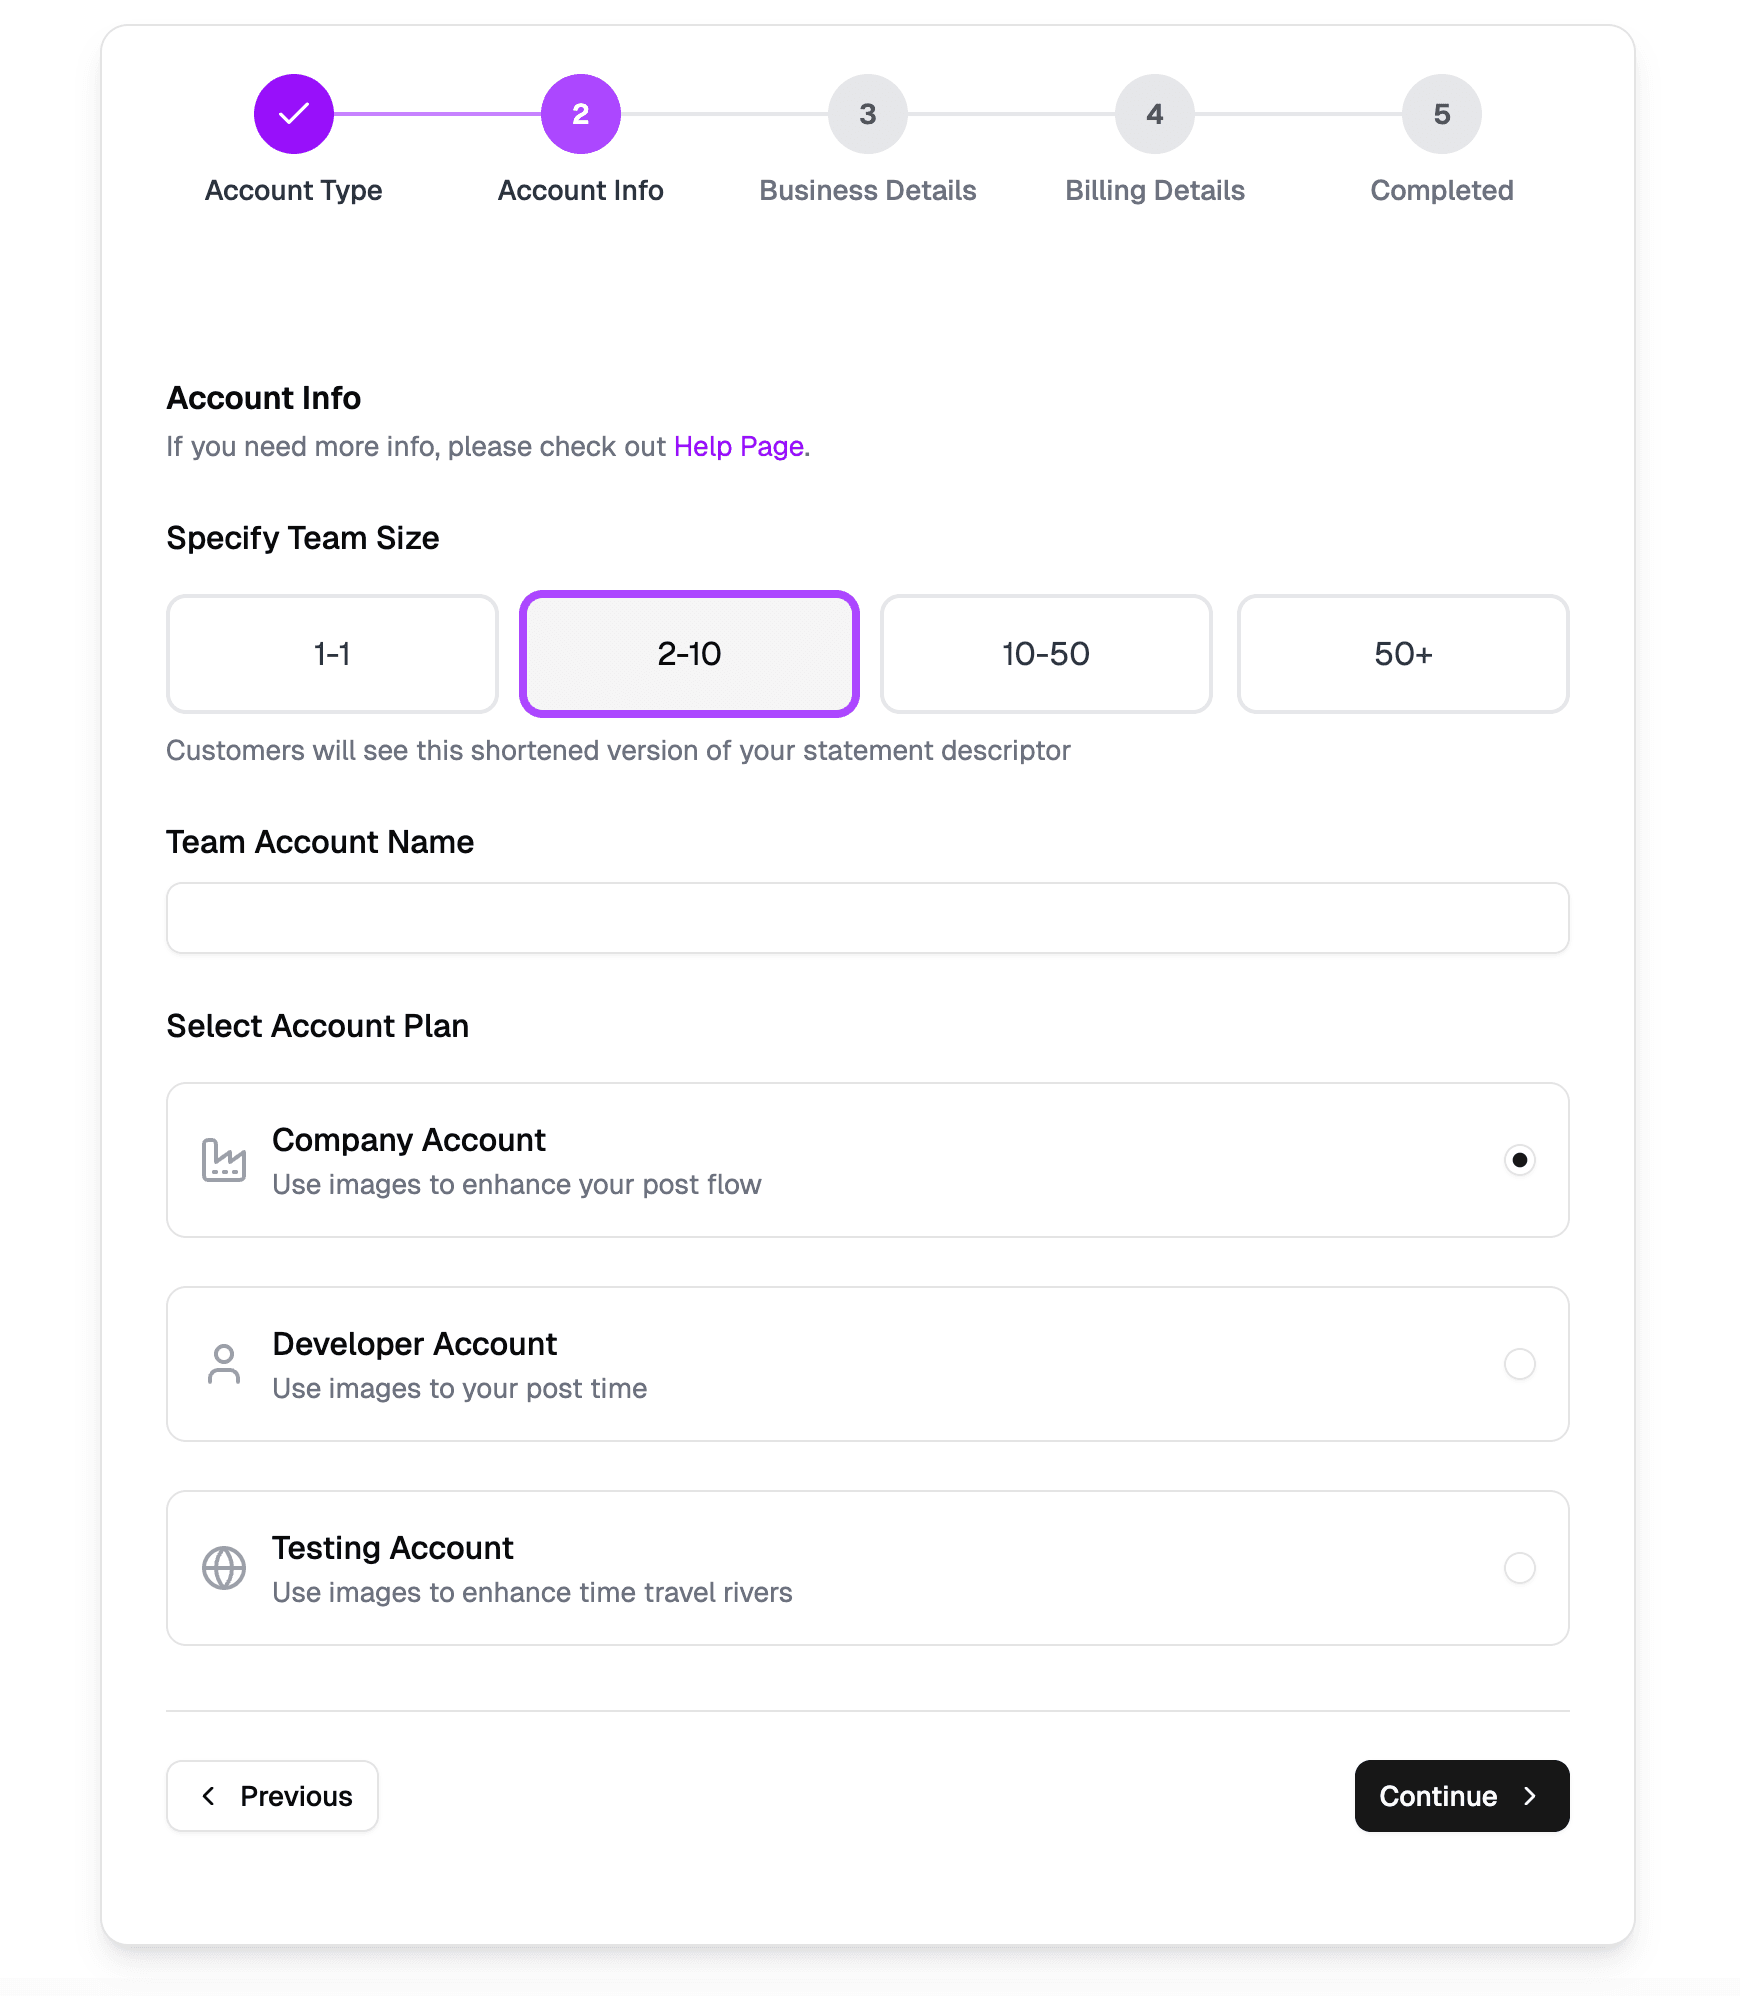Select the Testing Account radio button
This screenshot has height=1996, width=1740.
pos(1520,1568)
